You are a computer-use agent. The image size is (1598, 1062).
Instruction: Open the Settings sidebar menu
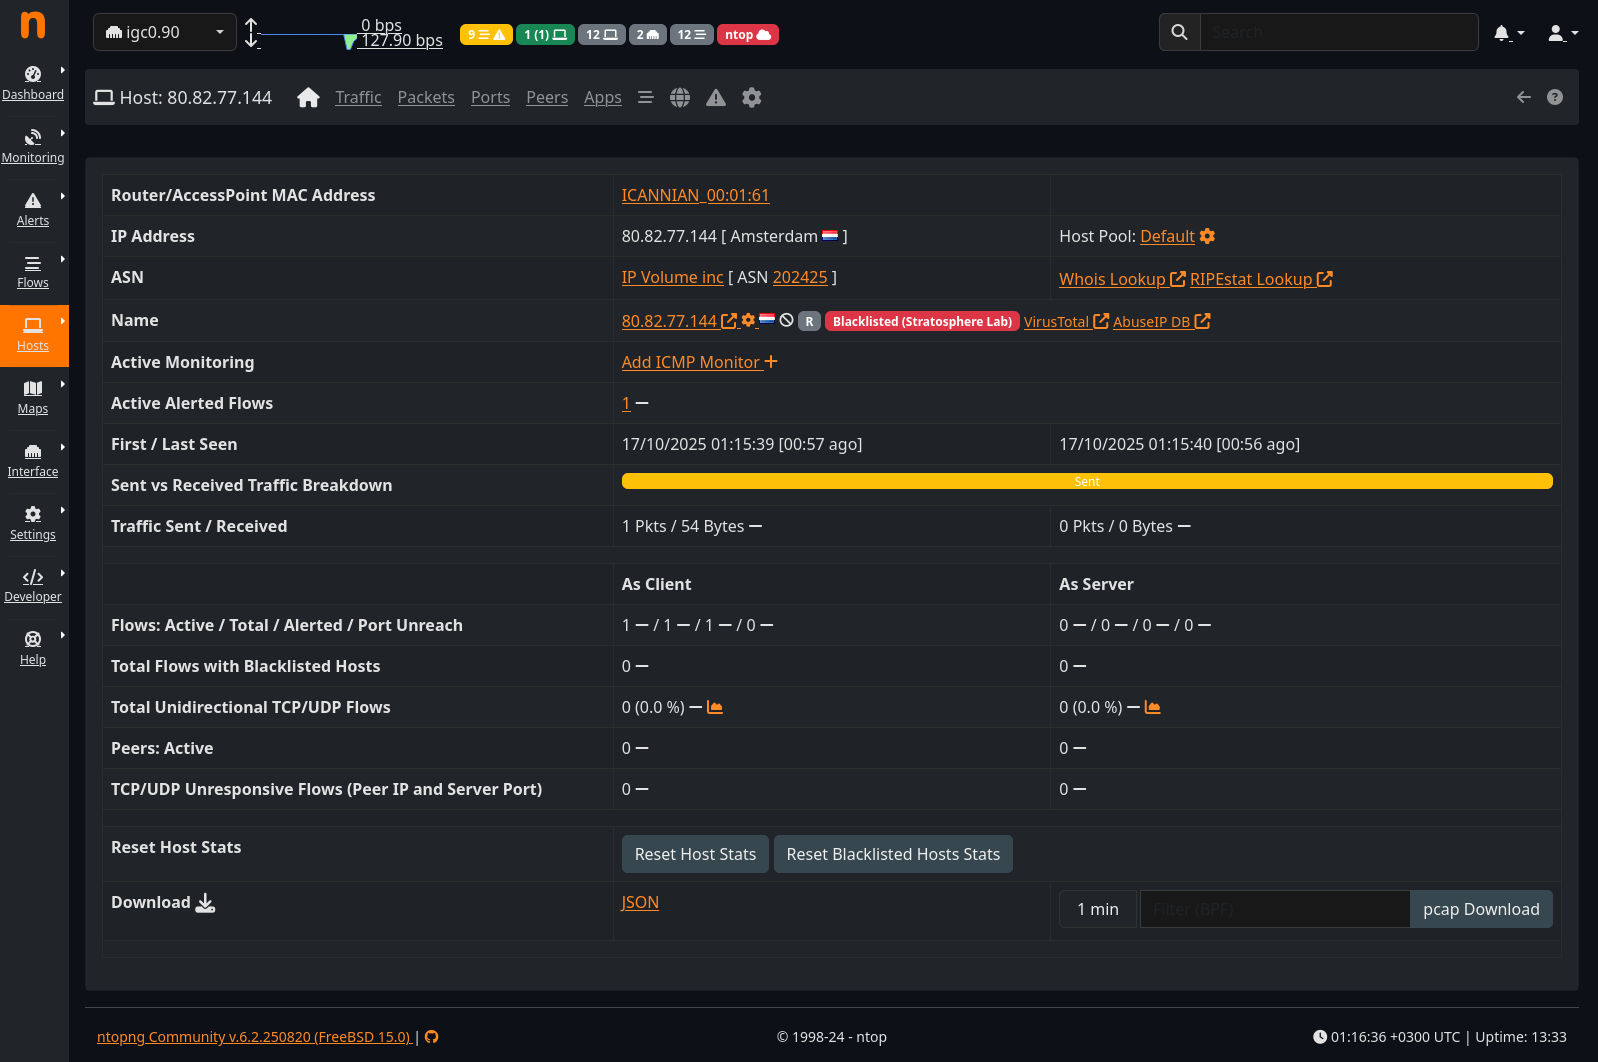pyautogui.click(x=33, y=524)
